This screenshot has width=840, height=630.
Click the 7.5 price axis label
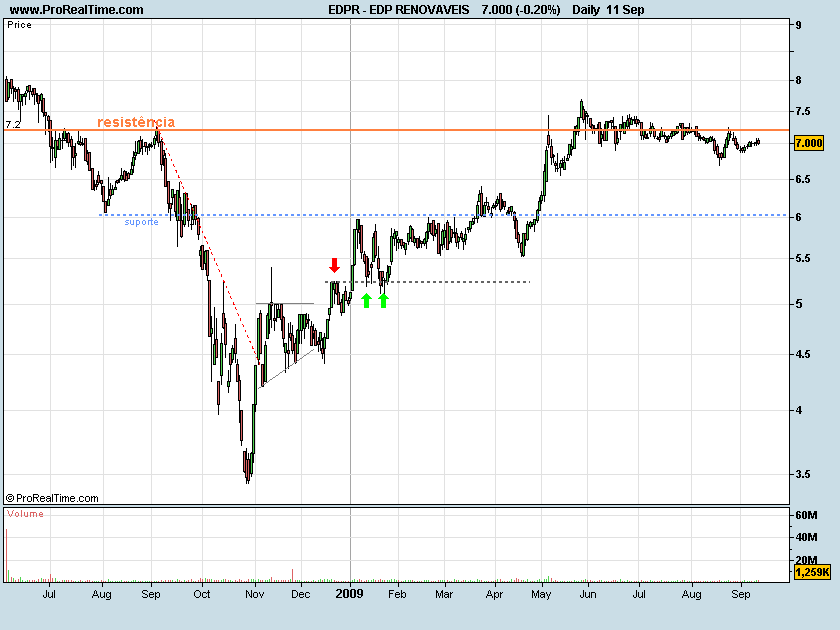[x=803, y=111]
